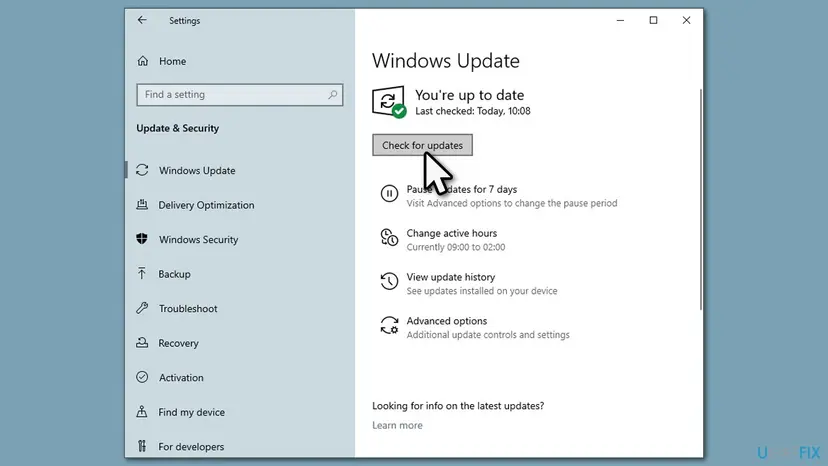This screenshot has height=466, width=828.
Task: Go back with the Settings back arrow
Action: (142, 20)
